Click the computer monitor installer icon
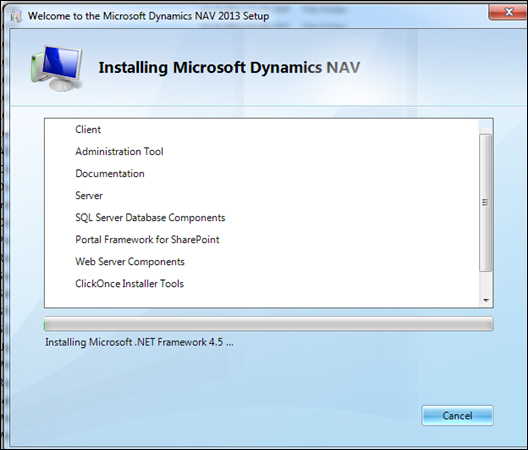 point(57,68)
